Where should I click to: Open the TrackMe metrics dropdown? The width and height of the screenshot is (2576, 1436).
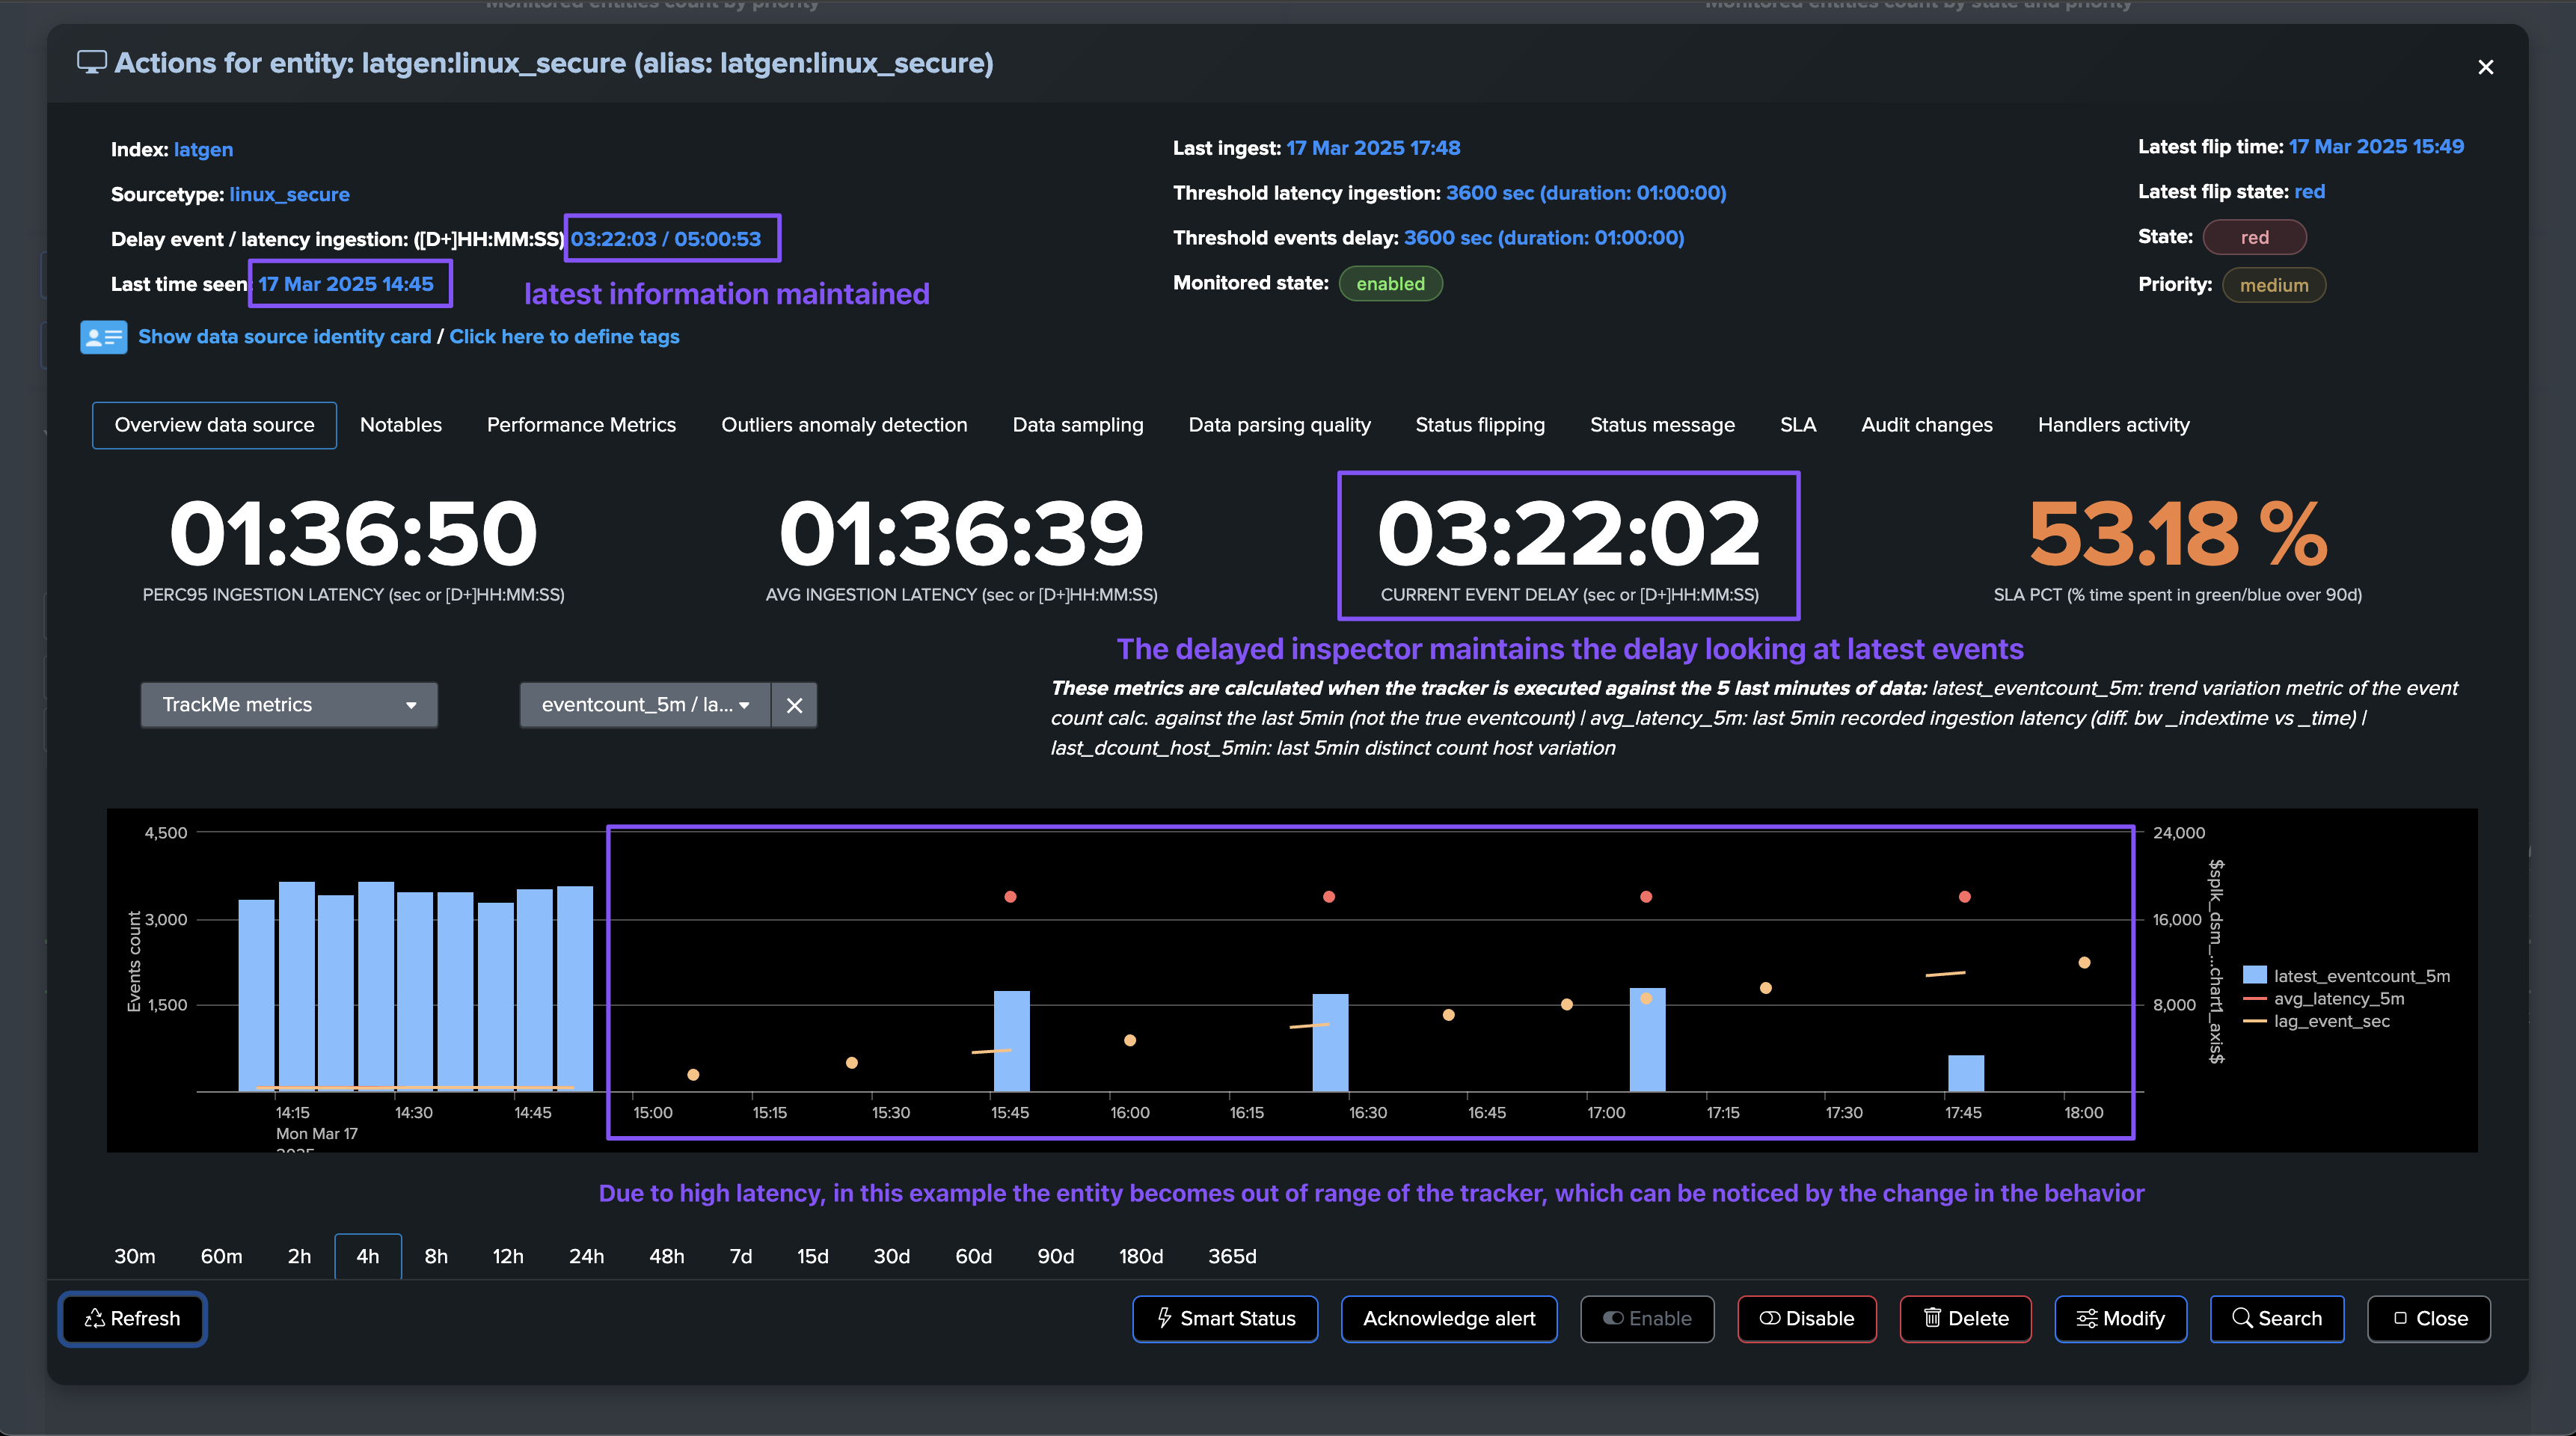pos(289,705)
